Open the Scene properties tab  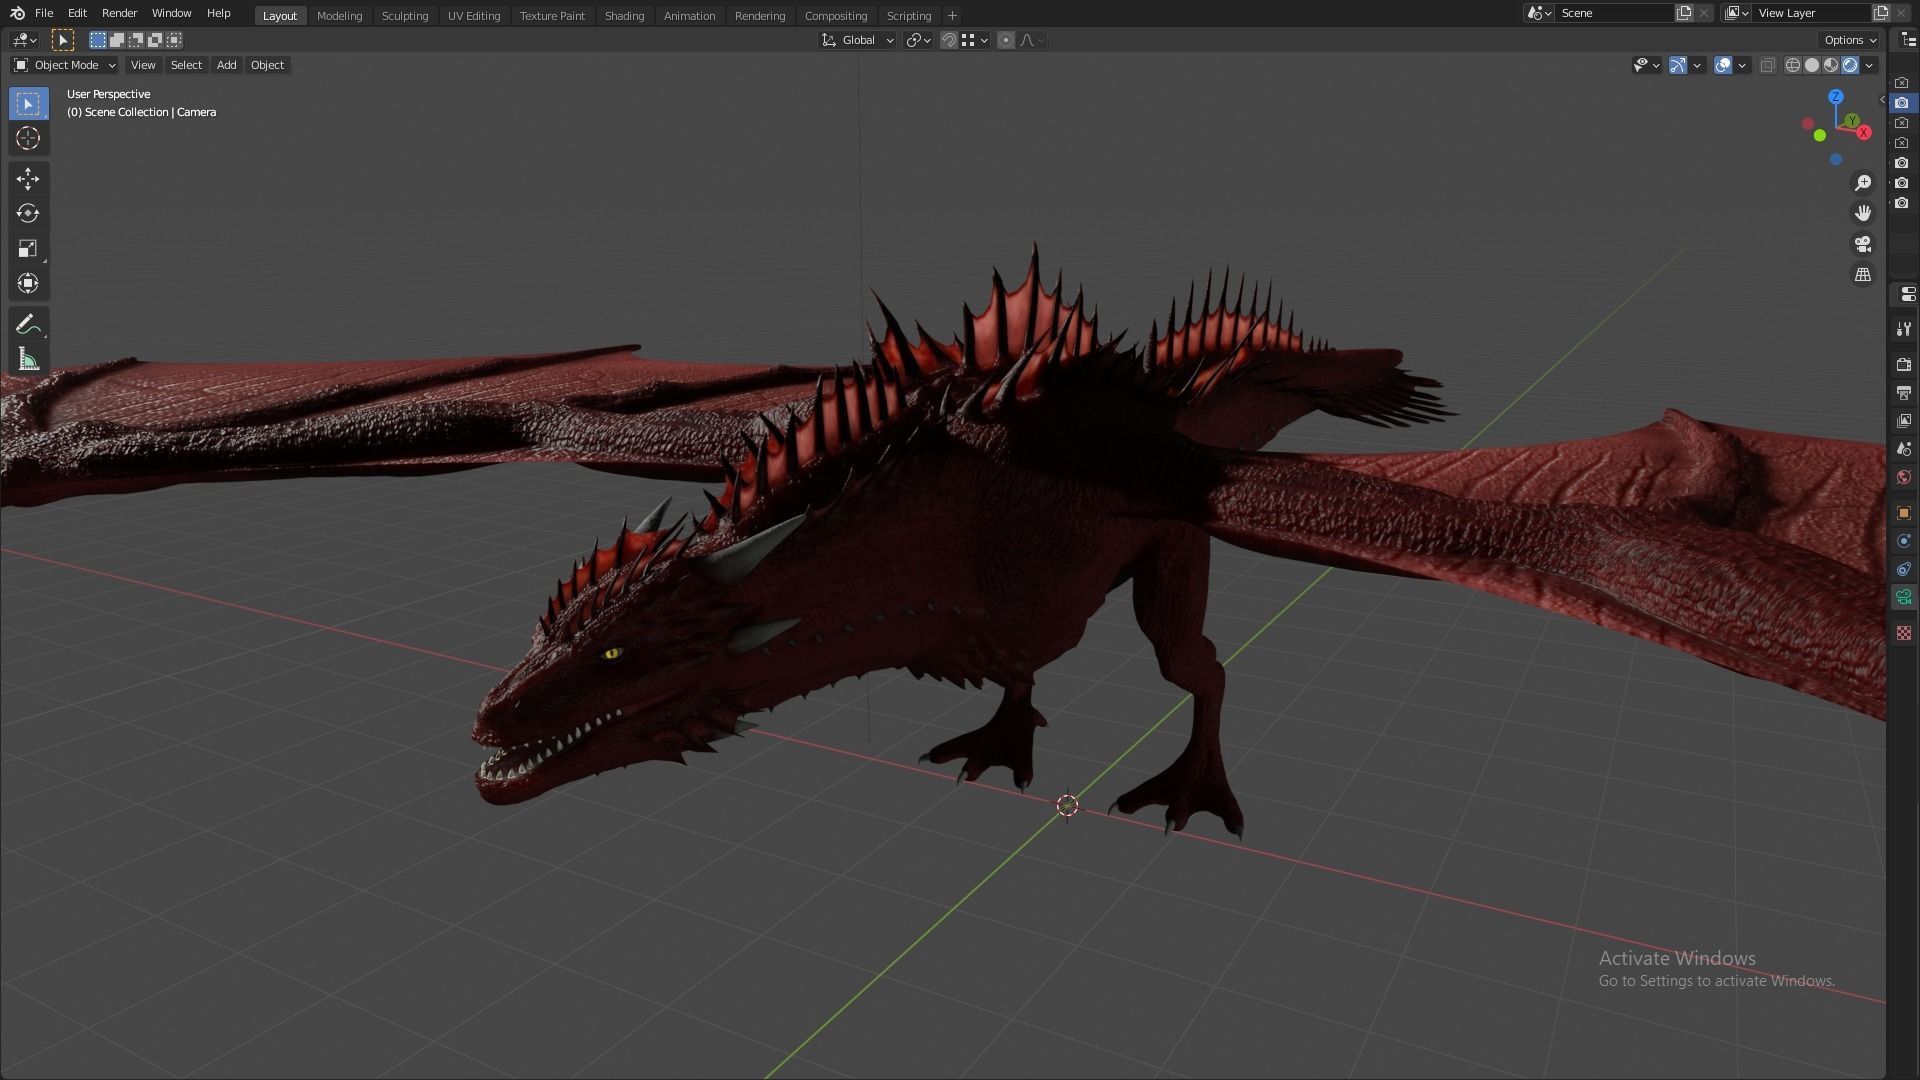pyautogui.click(x=1904, y=449)
